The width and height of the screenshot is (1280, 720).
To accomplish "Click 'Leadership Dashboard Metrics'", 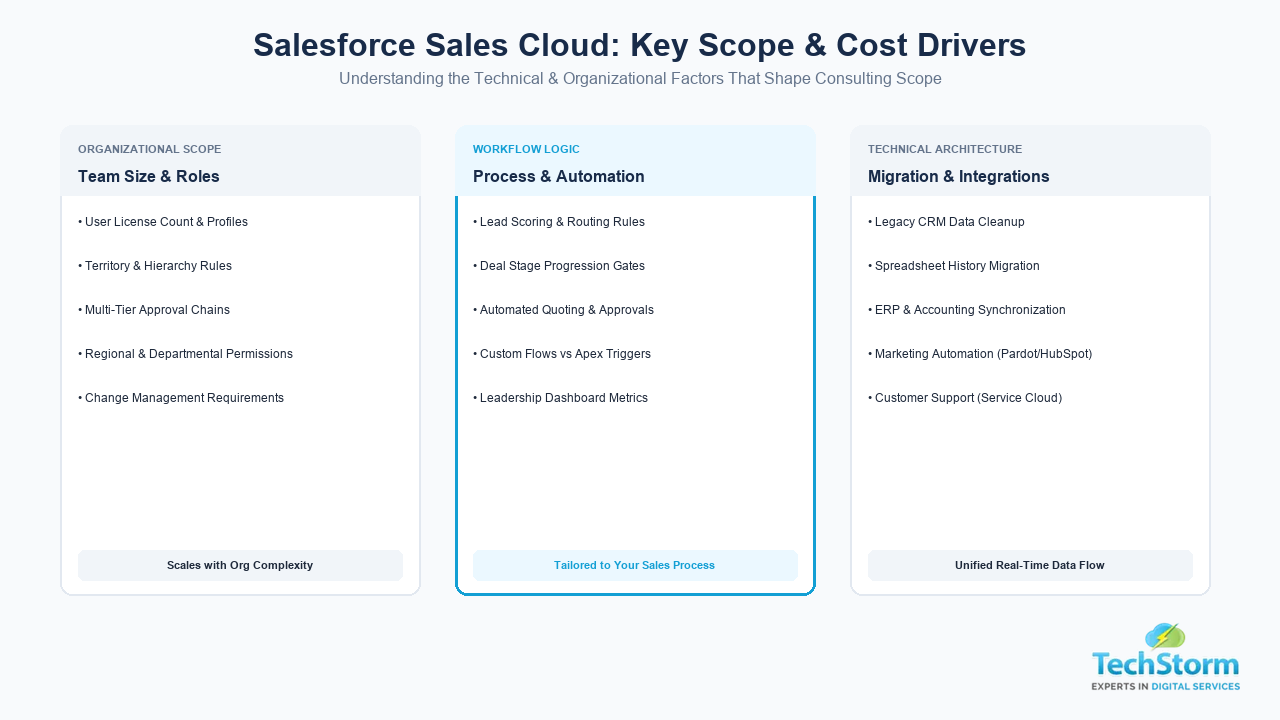I will click(561, 398).
